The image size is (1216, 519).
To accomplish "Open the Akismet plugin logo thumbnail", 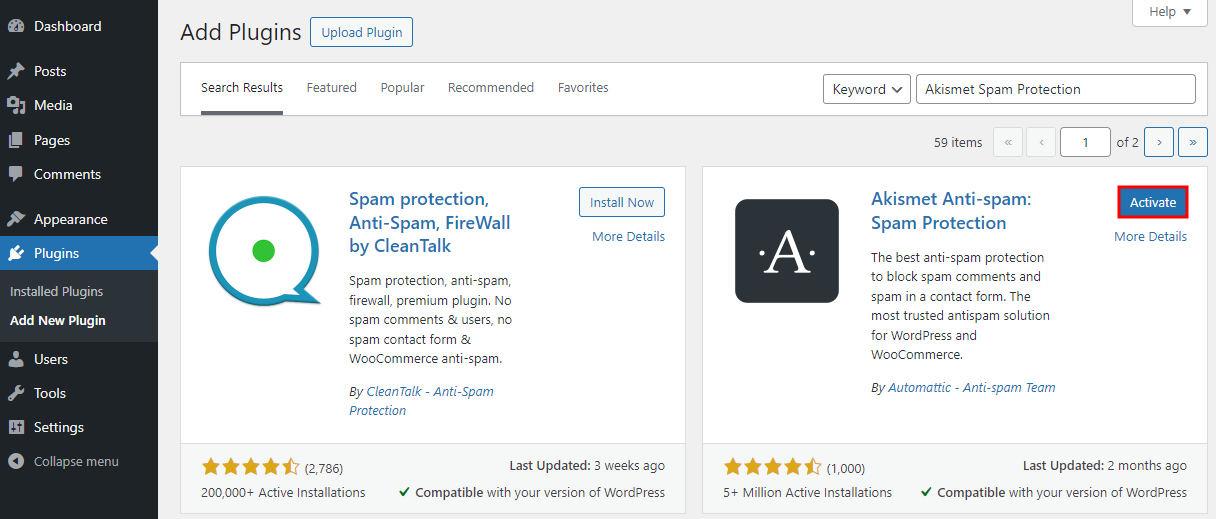I will (x=786, y=251).
